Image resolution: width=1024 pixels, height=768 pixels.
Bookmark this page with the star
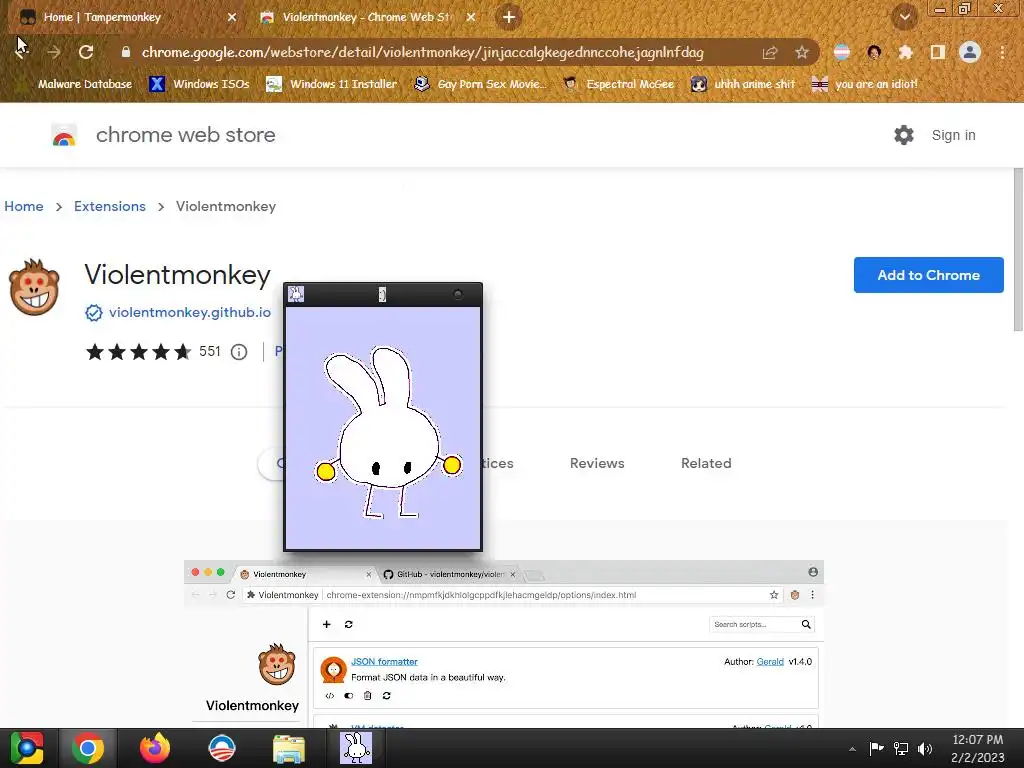pyautogui.click(x=802, y=52)
